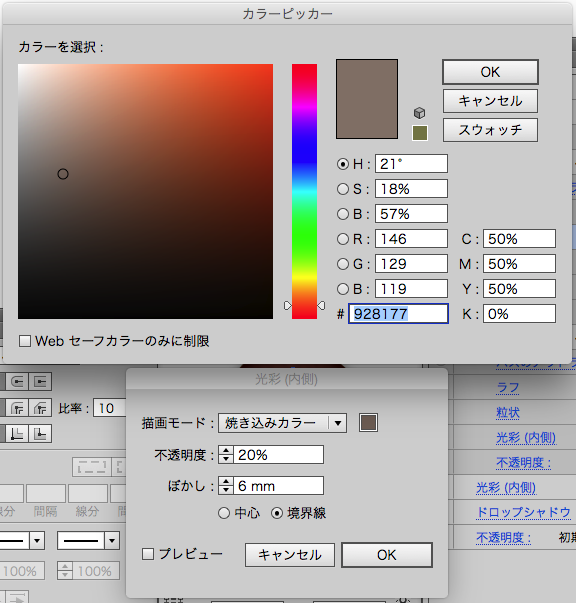This screenshot has width=576, height=603.
Task: Open the 描画モード blend mode dropdown
Action: click(x=282, y=423)
